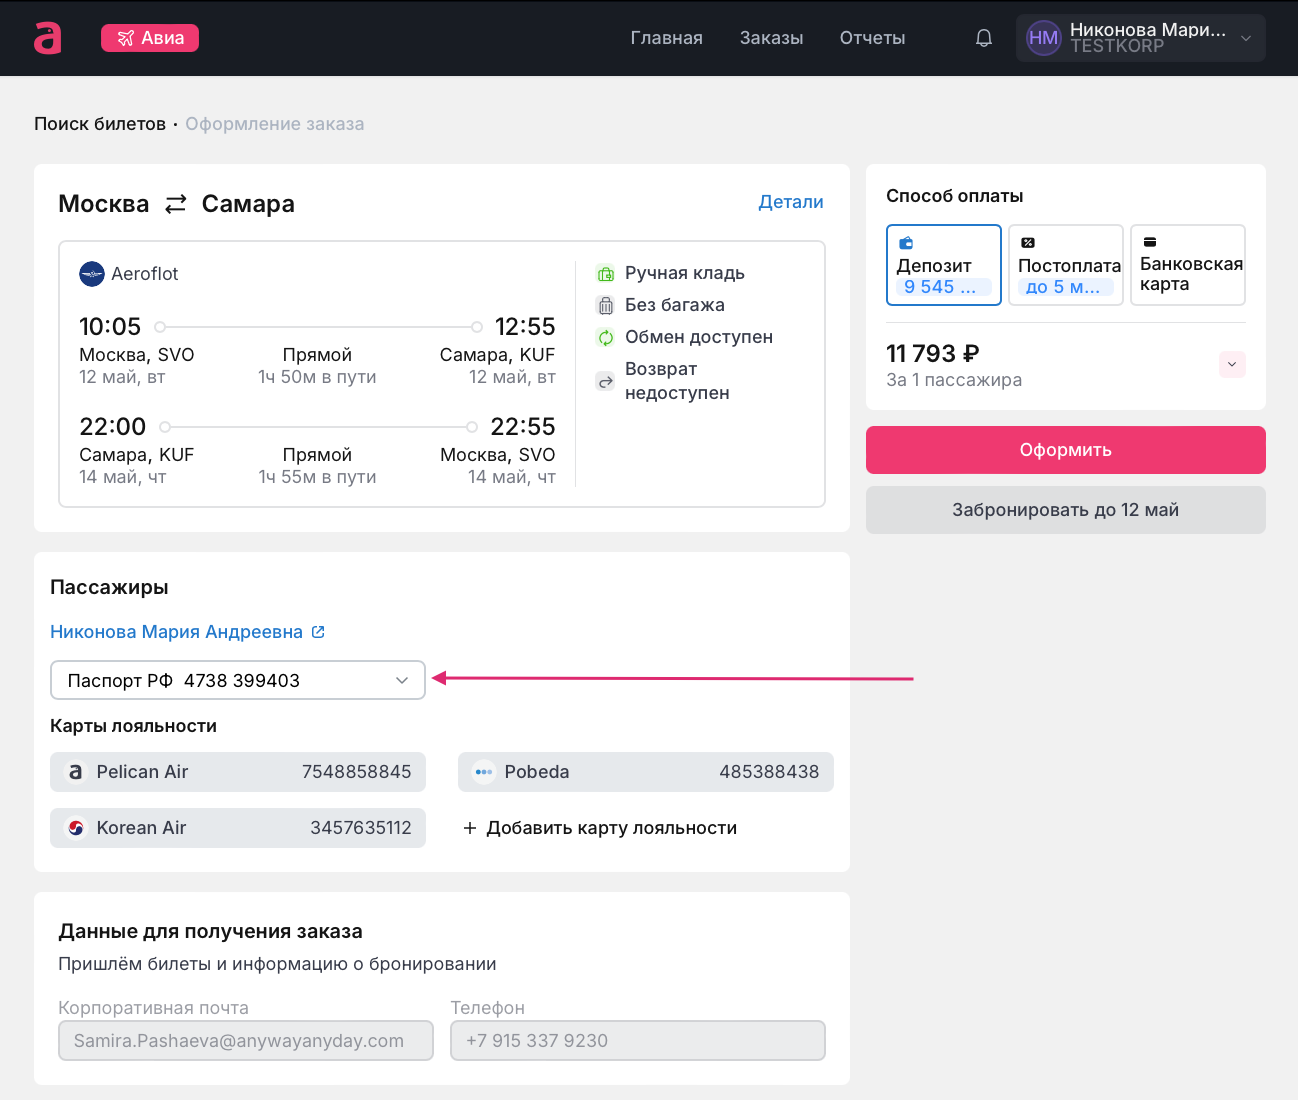Switch to the Авиа section tab
This screenshot has width=1298, height=1100.
150,38
